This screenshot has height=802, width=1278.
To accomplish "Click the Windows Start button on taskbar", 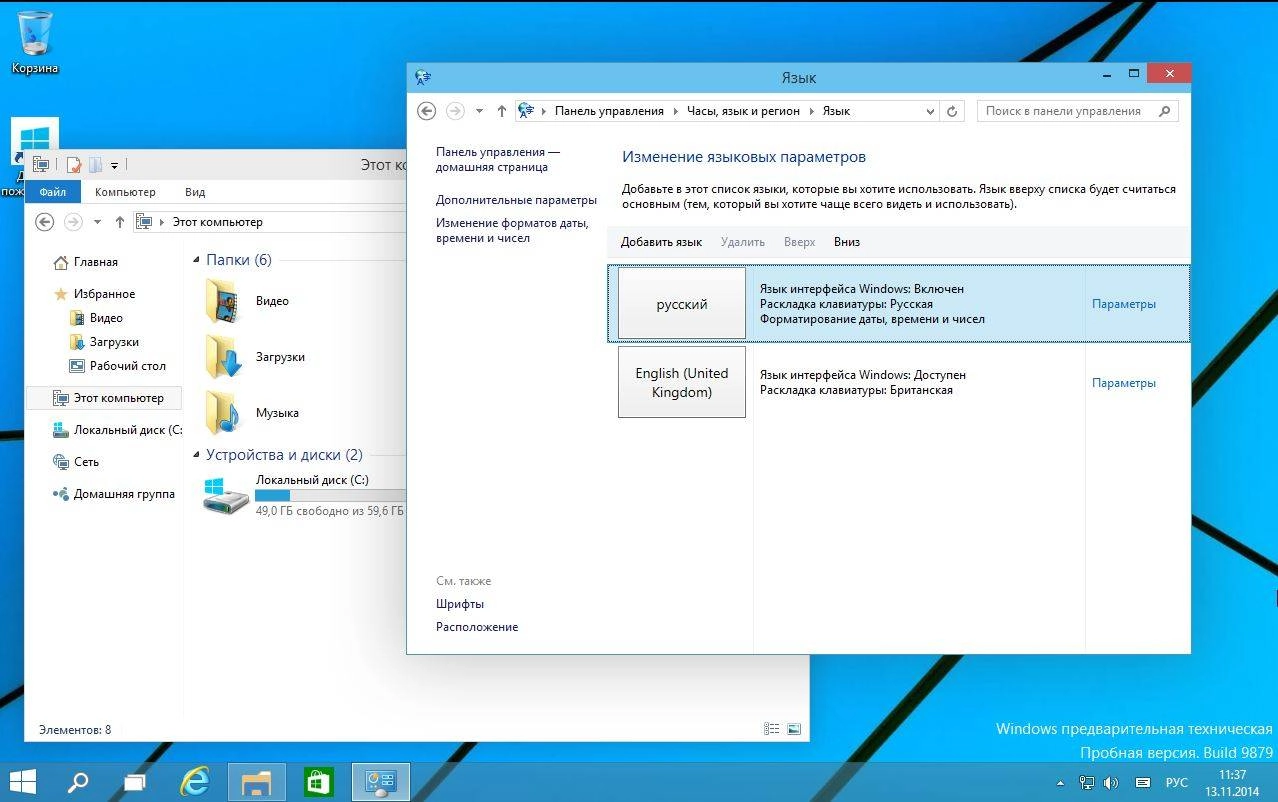I will click(x=24, y=782).
